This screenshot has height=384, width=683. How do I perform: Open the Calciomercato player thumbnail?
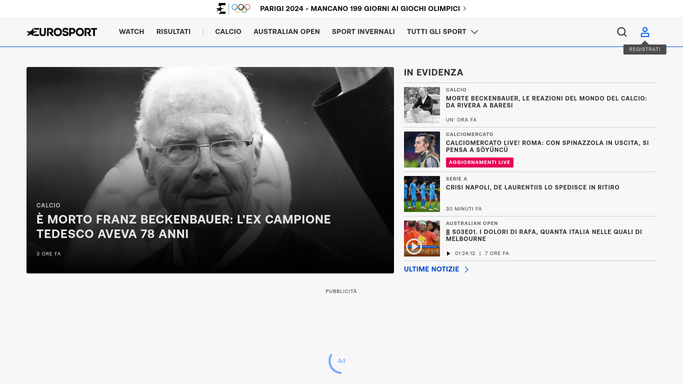pos(422,149)
